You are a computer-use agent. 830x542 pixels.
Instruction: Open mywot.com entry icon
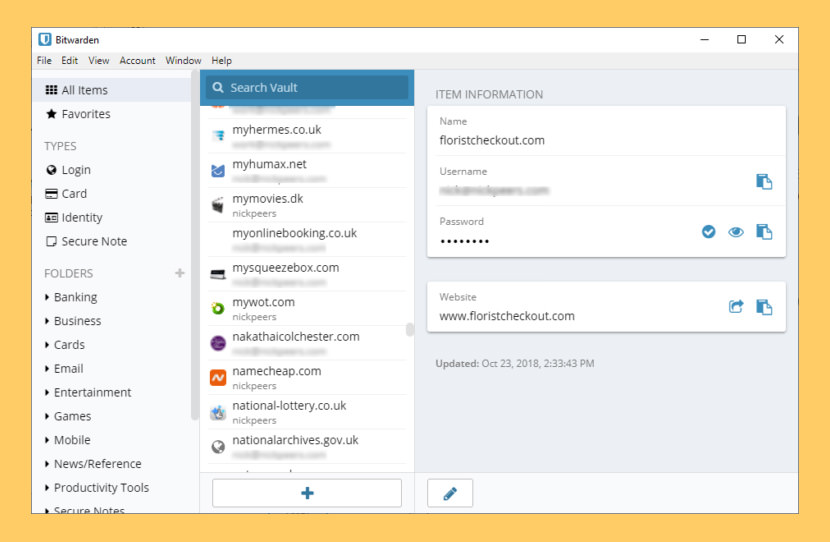[218, 308]
